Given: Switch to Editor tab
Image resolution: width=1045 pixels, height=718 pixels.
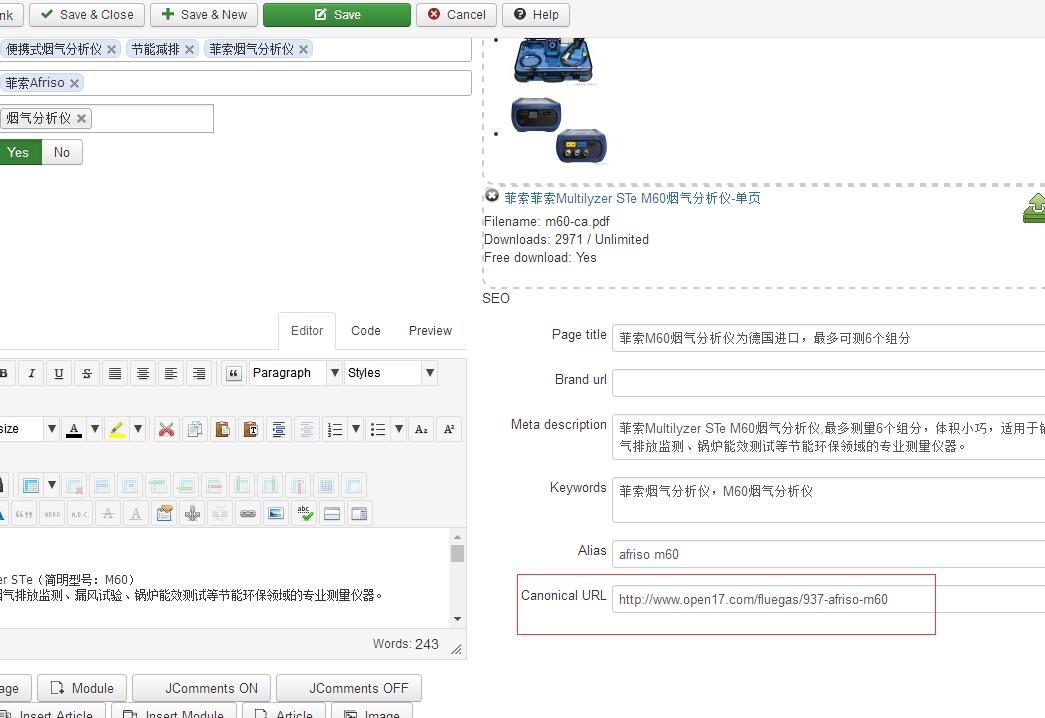Looking at the screenshot, I should click(x=307, y=331).
